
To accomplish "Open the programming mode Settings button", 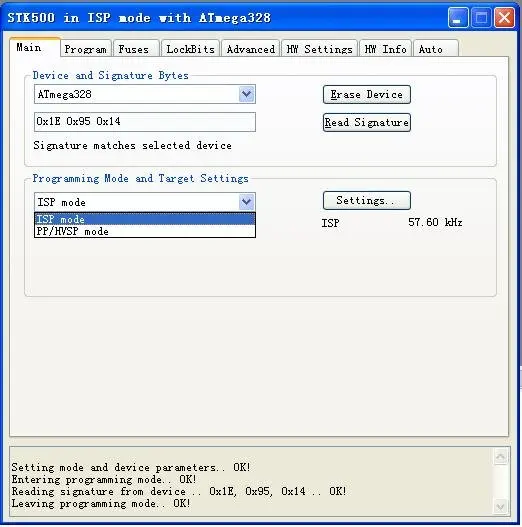I will click(367, 200).
